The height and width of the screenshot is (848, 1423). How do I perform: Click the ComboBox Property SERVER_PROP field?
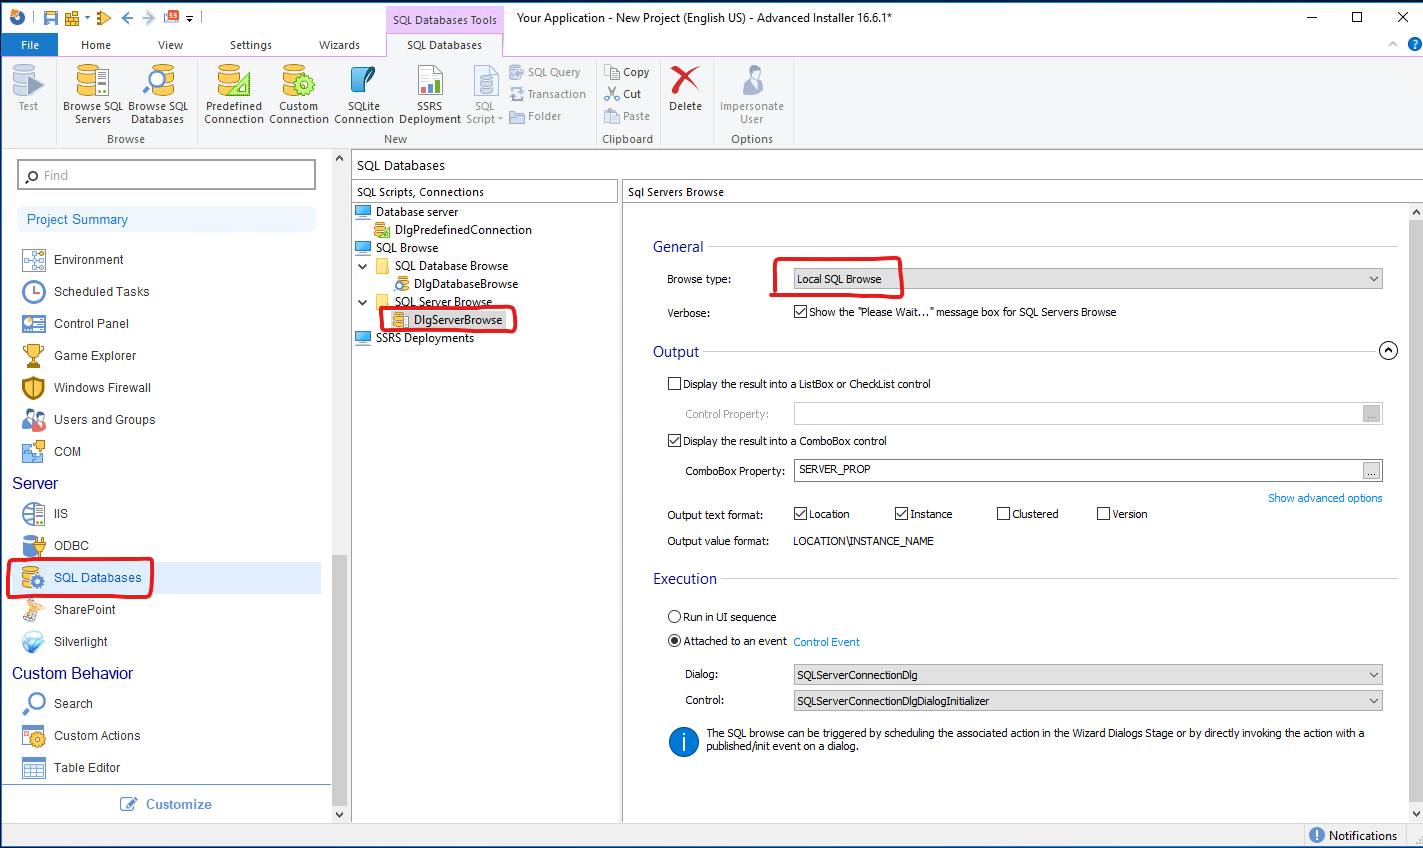click(1077, 470)
